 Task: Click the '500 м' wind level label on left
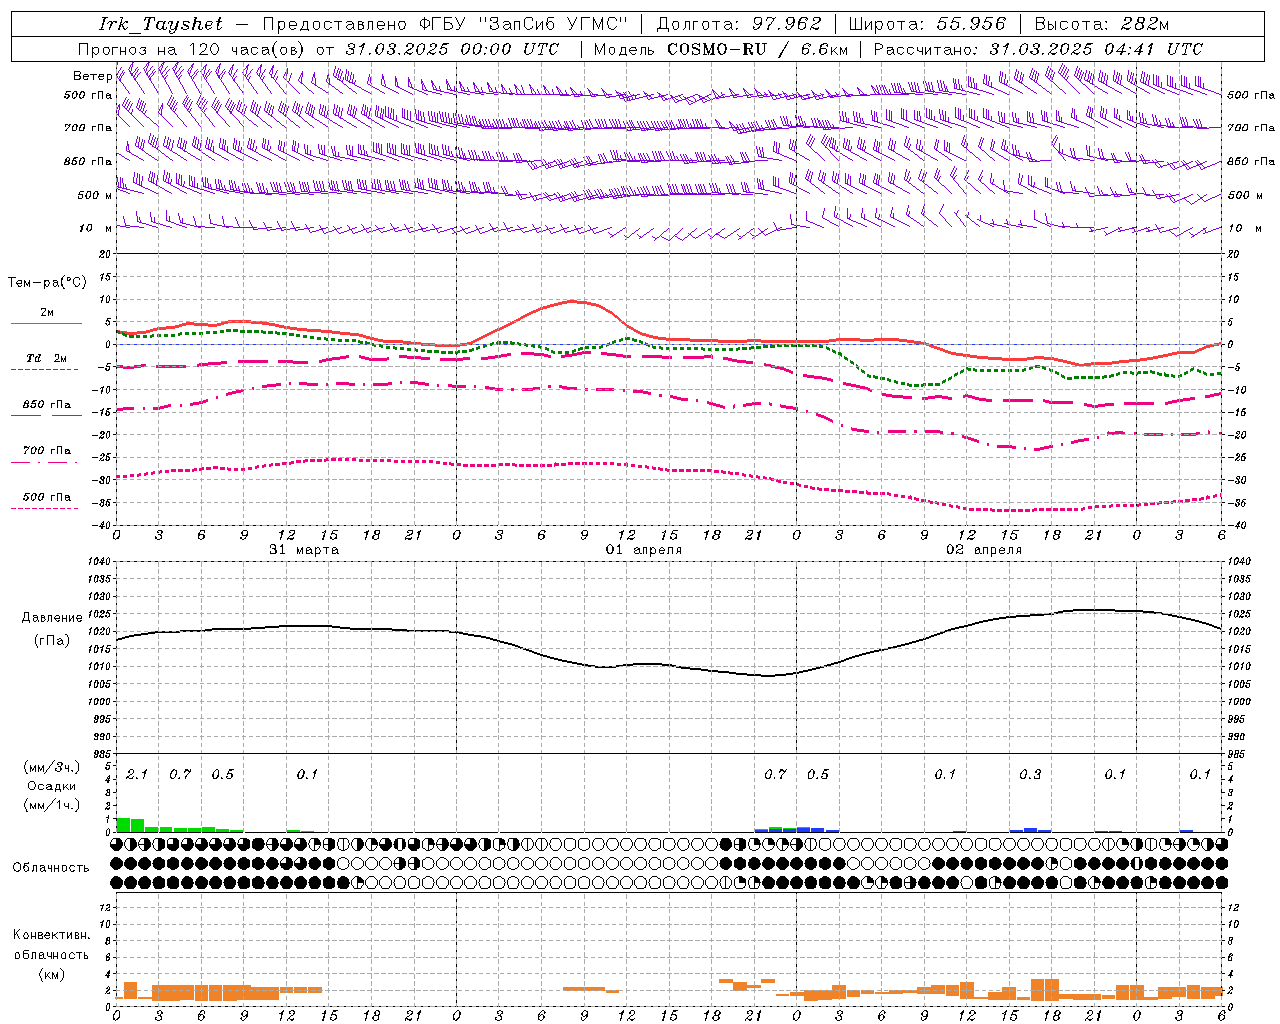95,196
